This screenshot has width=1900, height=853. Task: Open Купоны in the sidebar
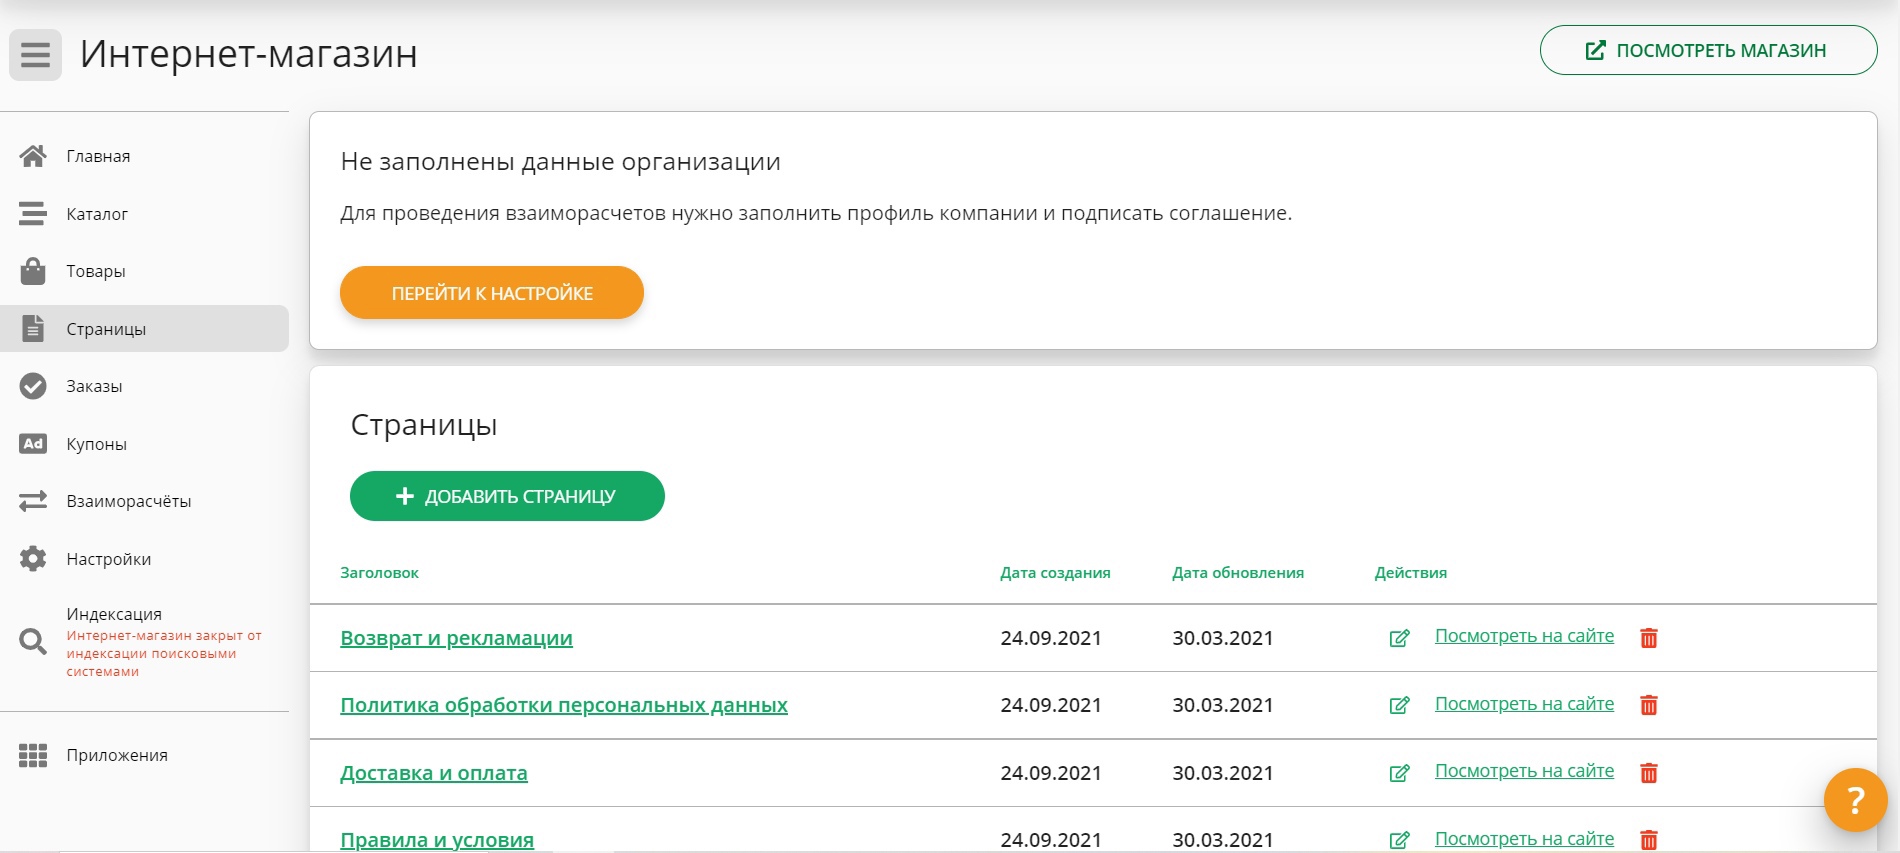coord(144,444)
